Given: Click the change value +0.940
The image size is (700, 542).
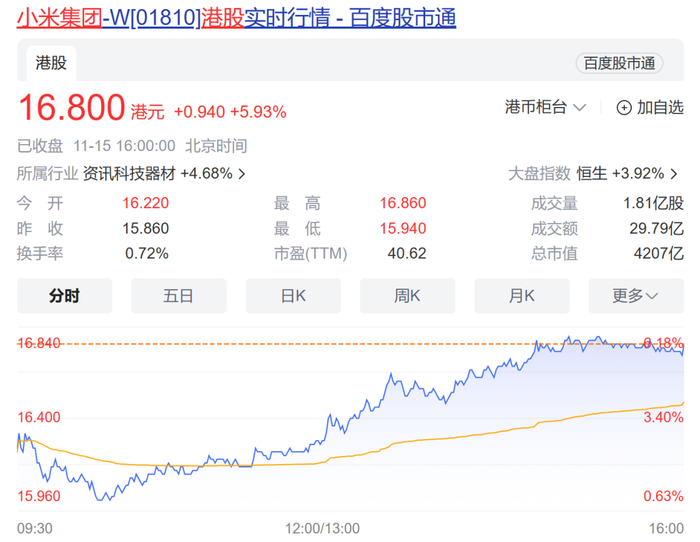Looking at the screenshot, I should 199,112.
